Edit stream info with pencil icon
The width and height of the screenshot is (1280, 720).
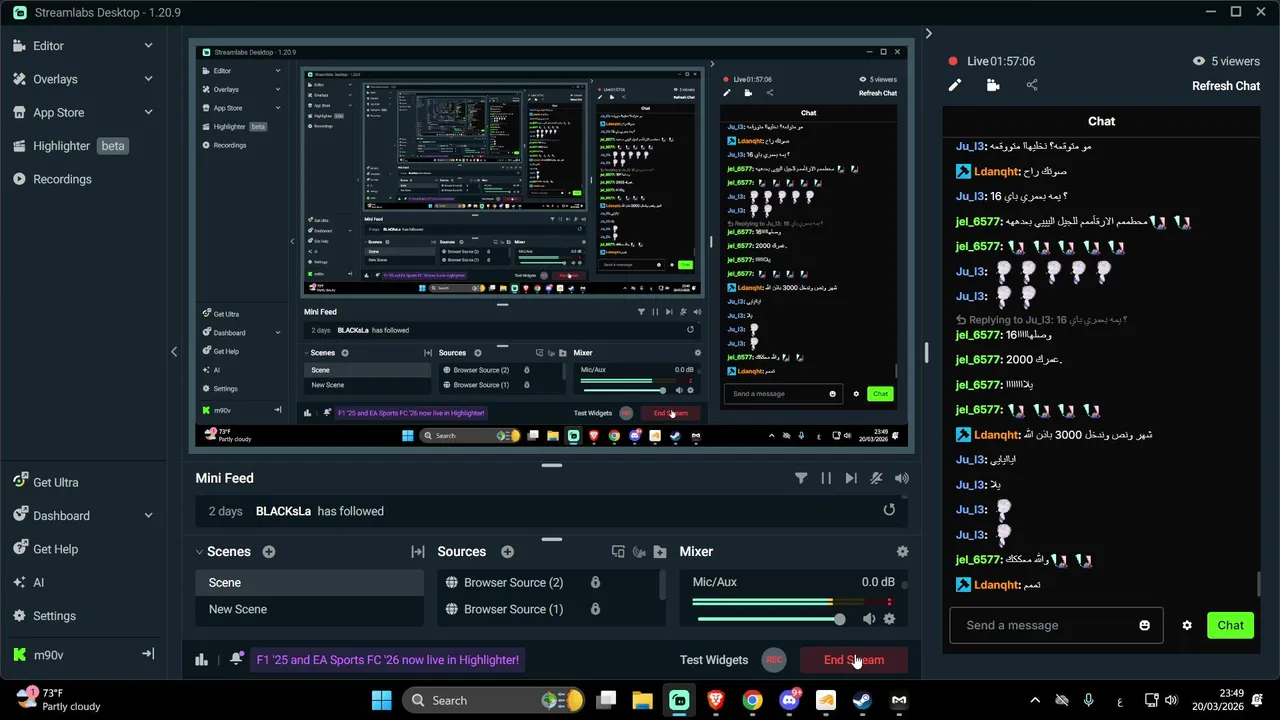click(x=955, y=85)
